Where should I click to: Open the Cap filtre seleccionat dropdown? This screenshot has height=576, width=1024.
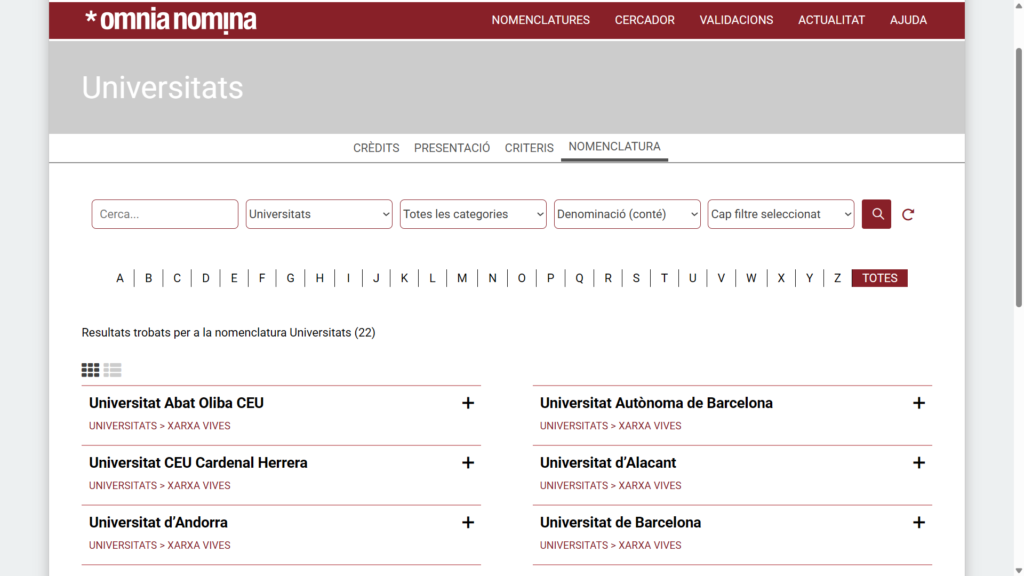(x=780, y=214)
